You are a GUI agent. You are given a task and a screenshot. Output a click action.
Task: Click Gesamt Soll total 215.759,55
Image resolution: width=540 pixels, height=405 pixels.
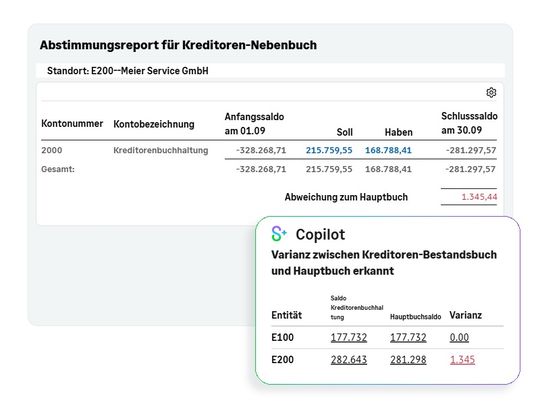pyautogui.click(x=329, y=169)
